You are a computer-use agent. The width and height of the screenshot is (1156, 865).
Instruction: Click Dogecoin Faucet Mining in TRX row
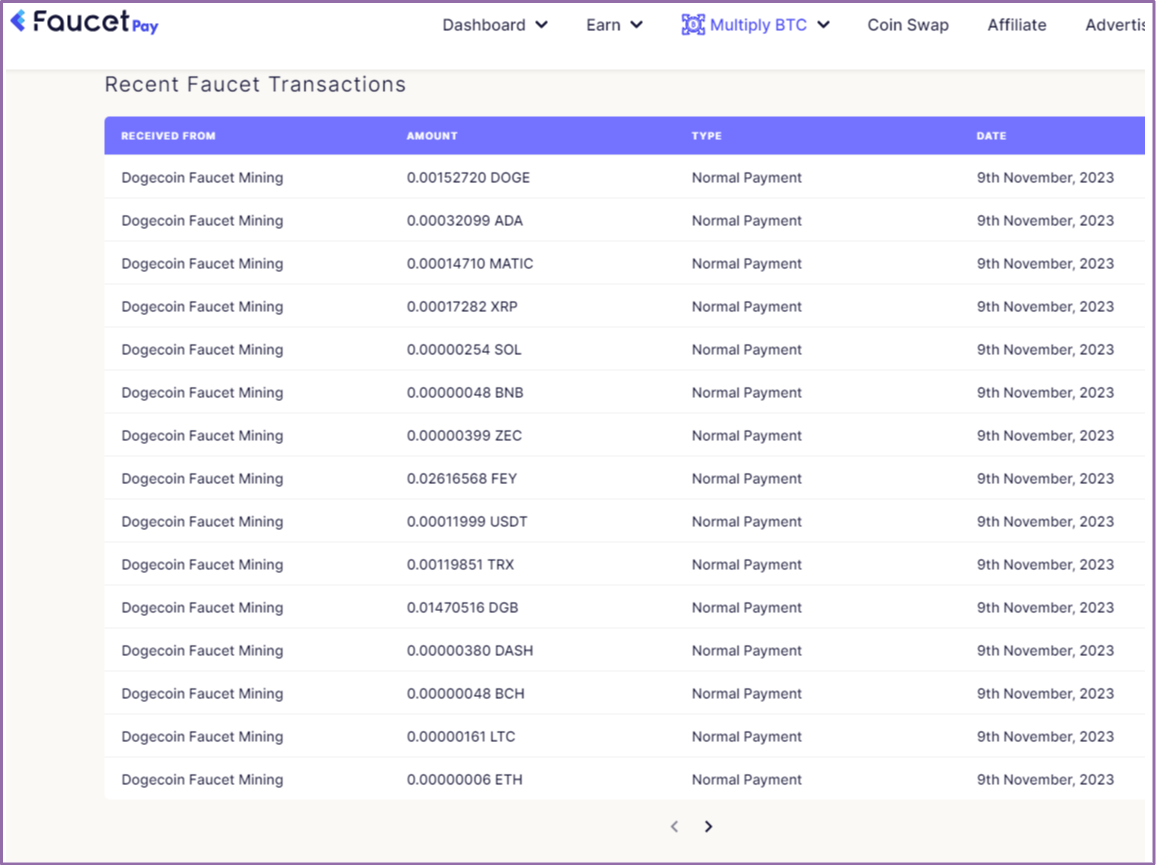pos(202,565)
